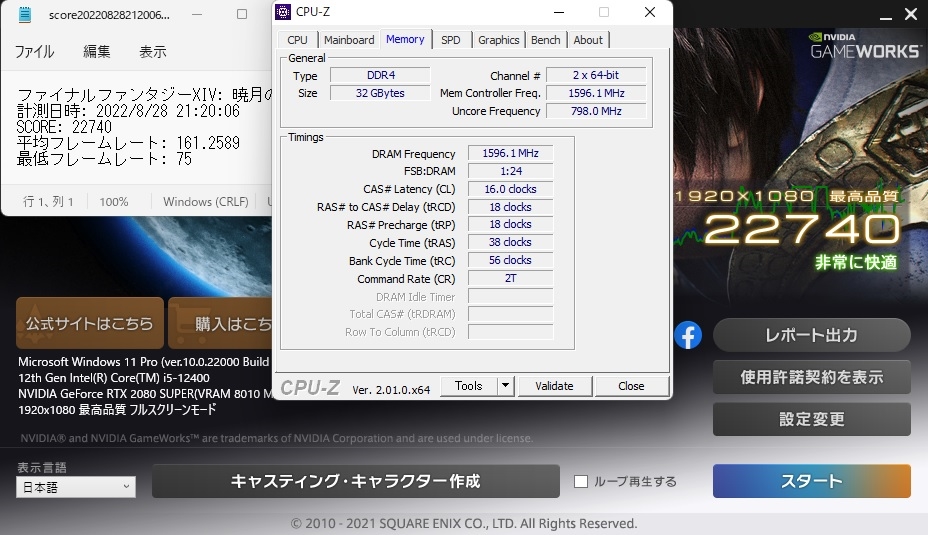Viewport: 928px width, 535px height.
Task: Click the 100% zoom level in Notepad status bar
Action: coord(114,202)
